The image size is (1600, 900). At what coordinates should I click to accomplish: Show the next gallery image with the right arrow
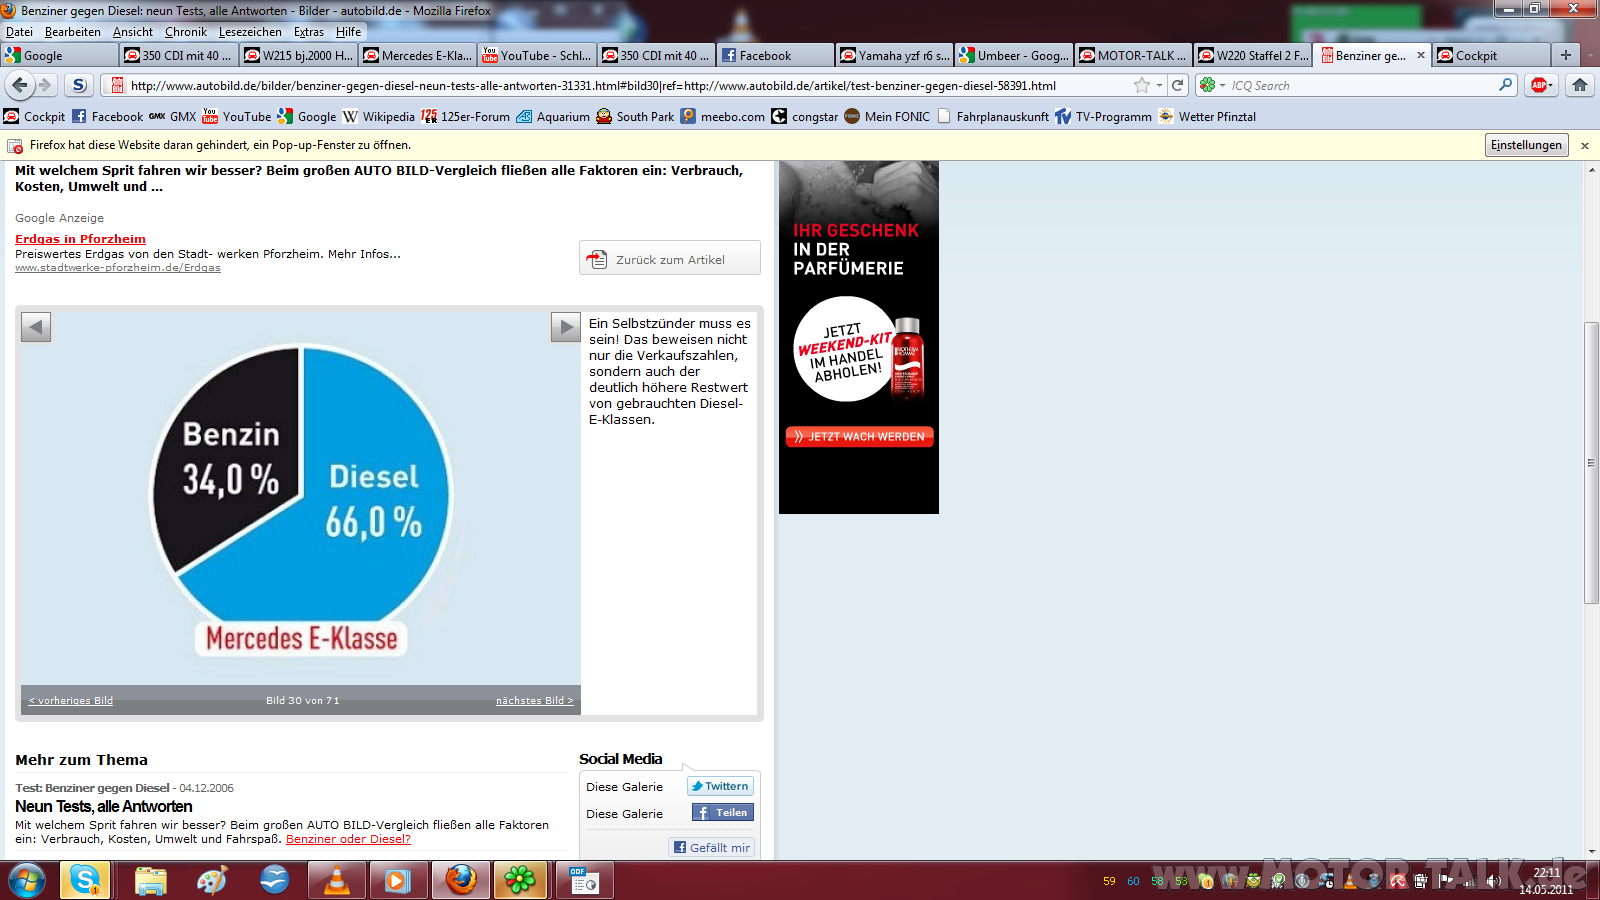566,327
